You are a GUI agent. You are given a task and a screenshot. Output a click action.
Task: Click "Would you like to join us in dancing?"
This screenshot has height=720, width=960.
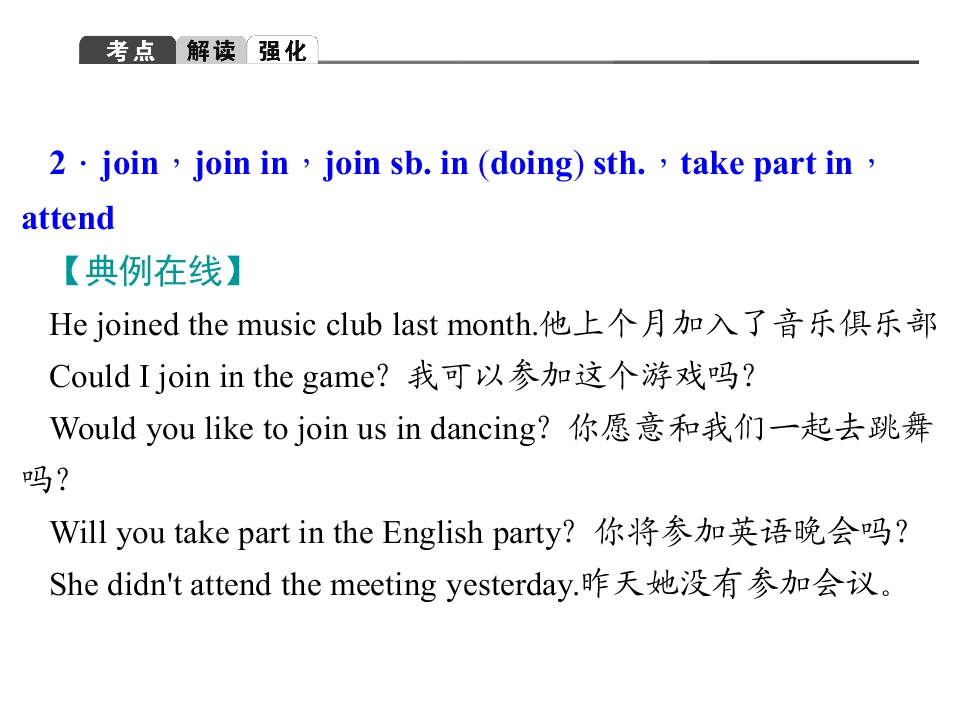coord(300,429)
